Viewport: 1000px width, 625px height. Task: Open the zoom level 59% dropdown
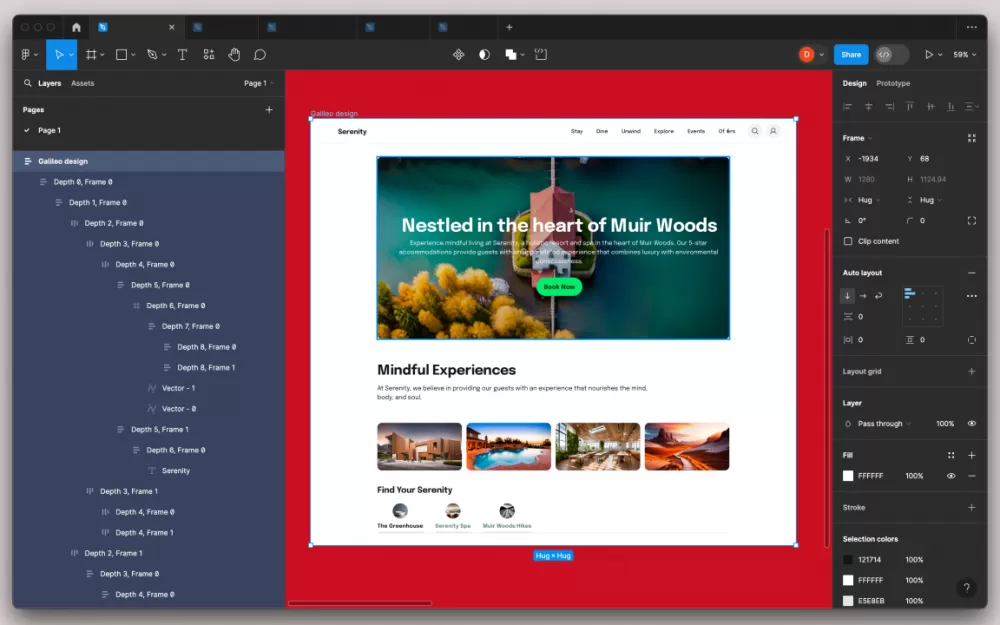tap(964, 55)
